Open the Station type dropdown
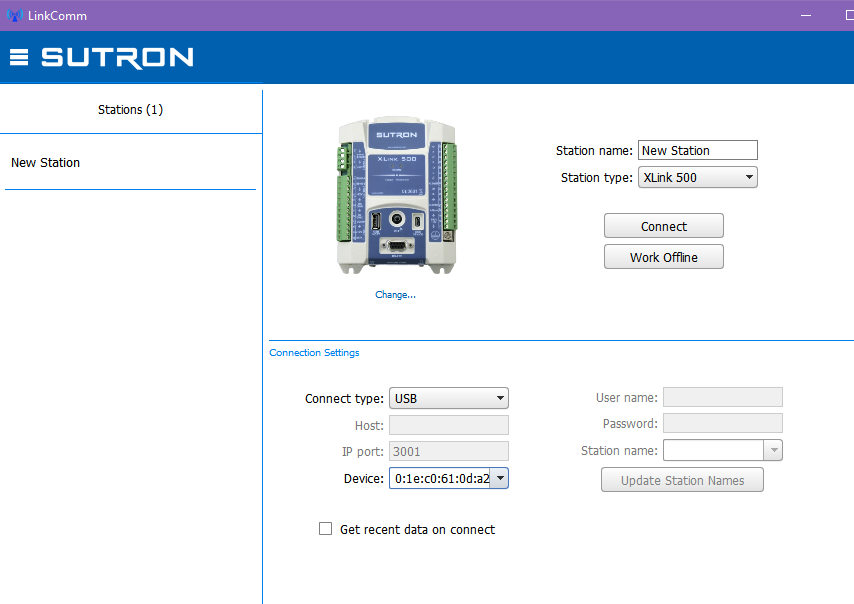854x604 pixels. point(698,178)
